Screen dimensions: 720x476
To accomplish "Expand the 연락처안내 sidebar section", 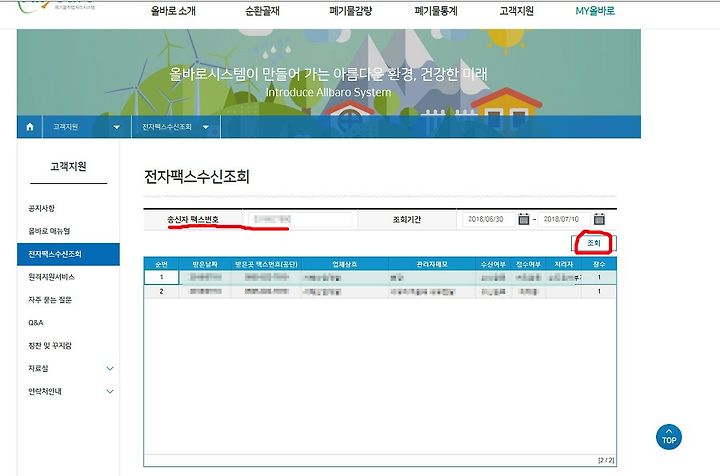I will coord(110,391).
